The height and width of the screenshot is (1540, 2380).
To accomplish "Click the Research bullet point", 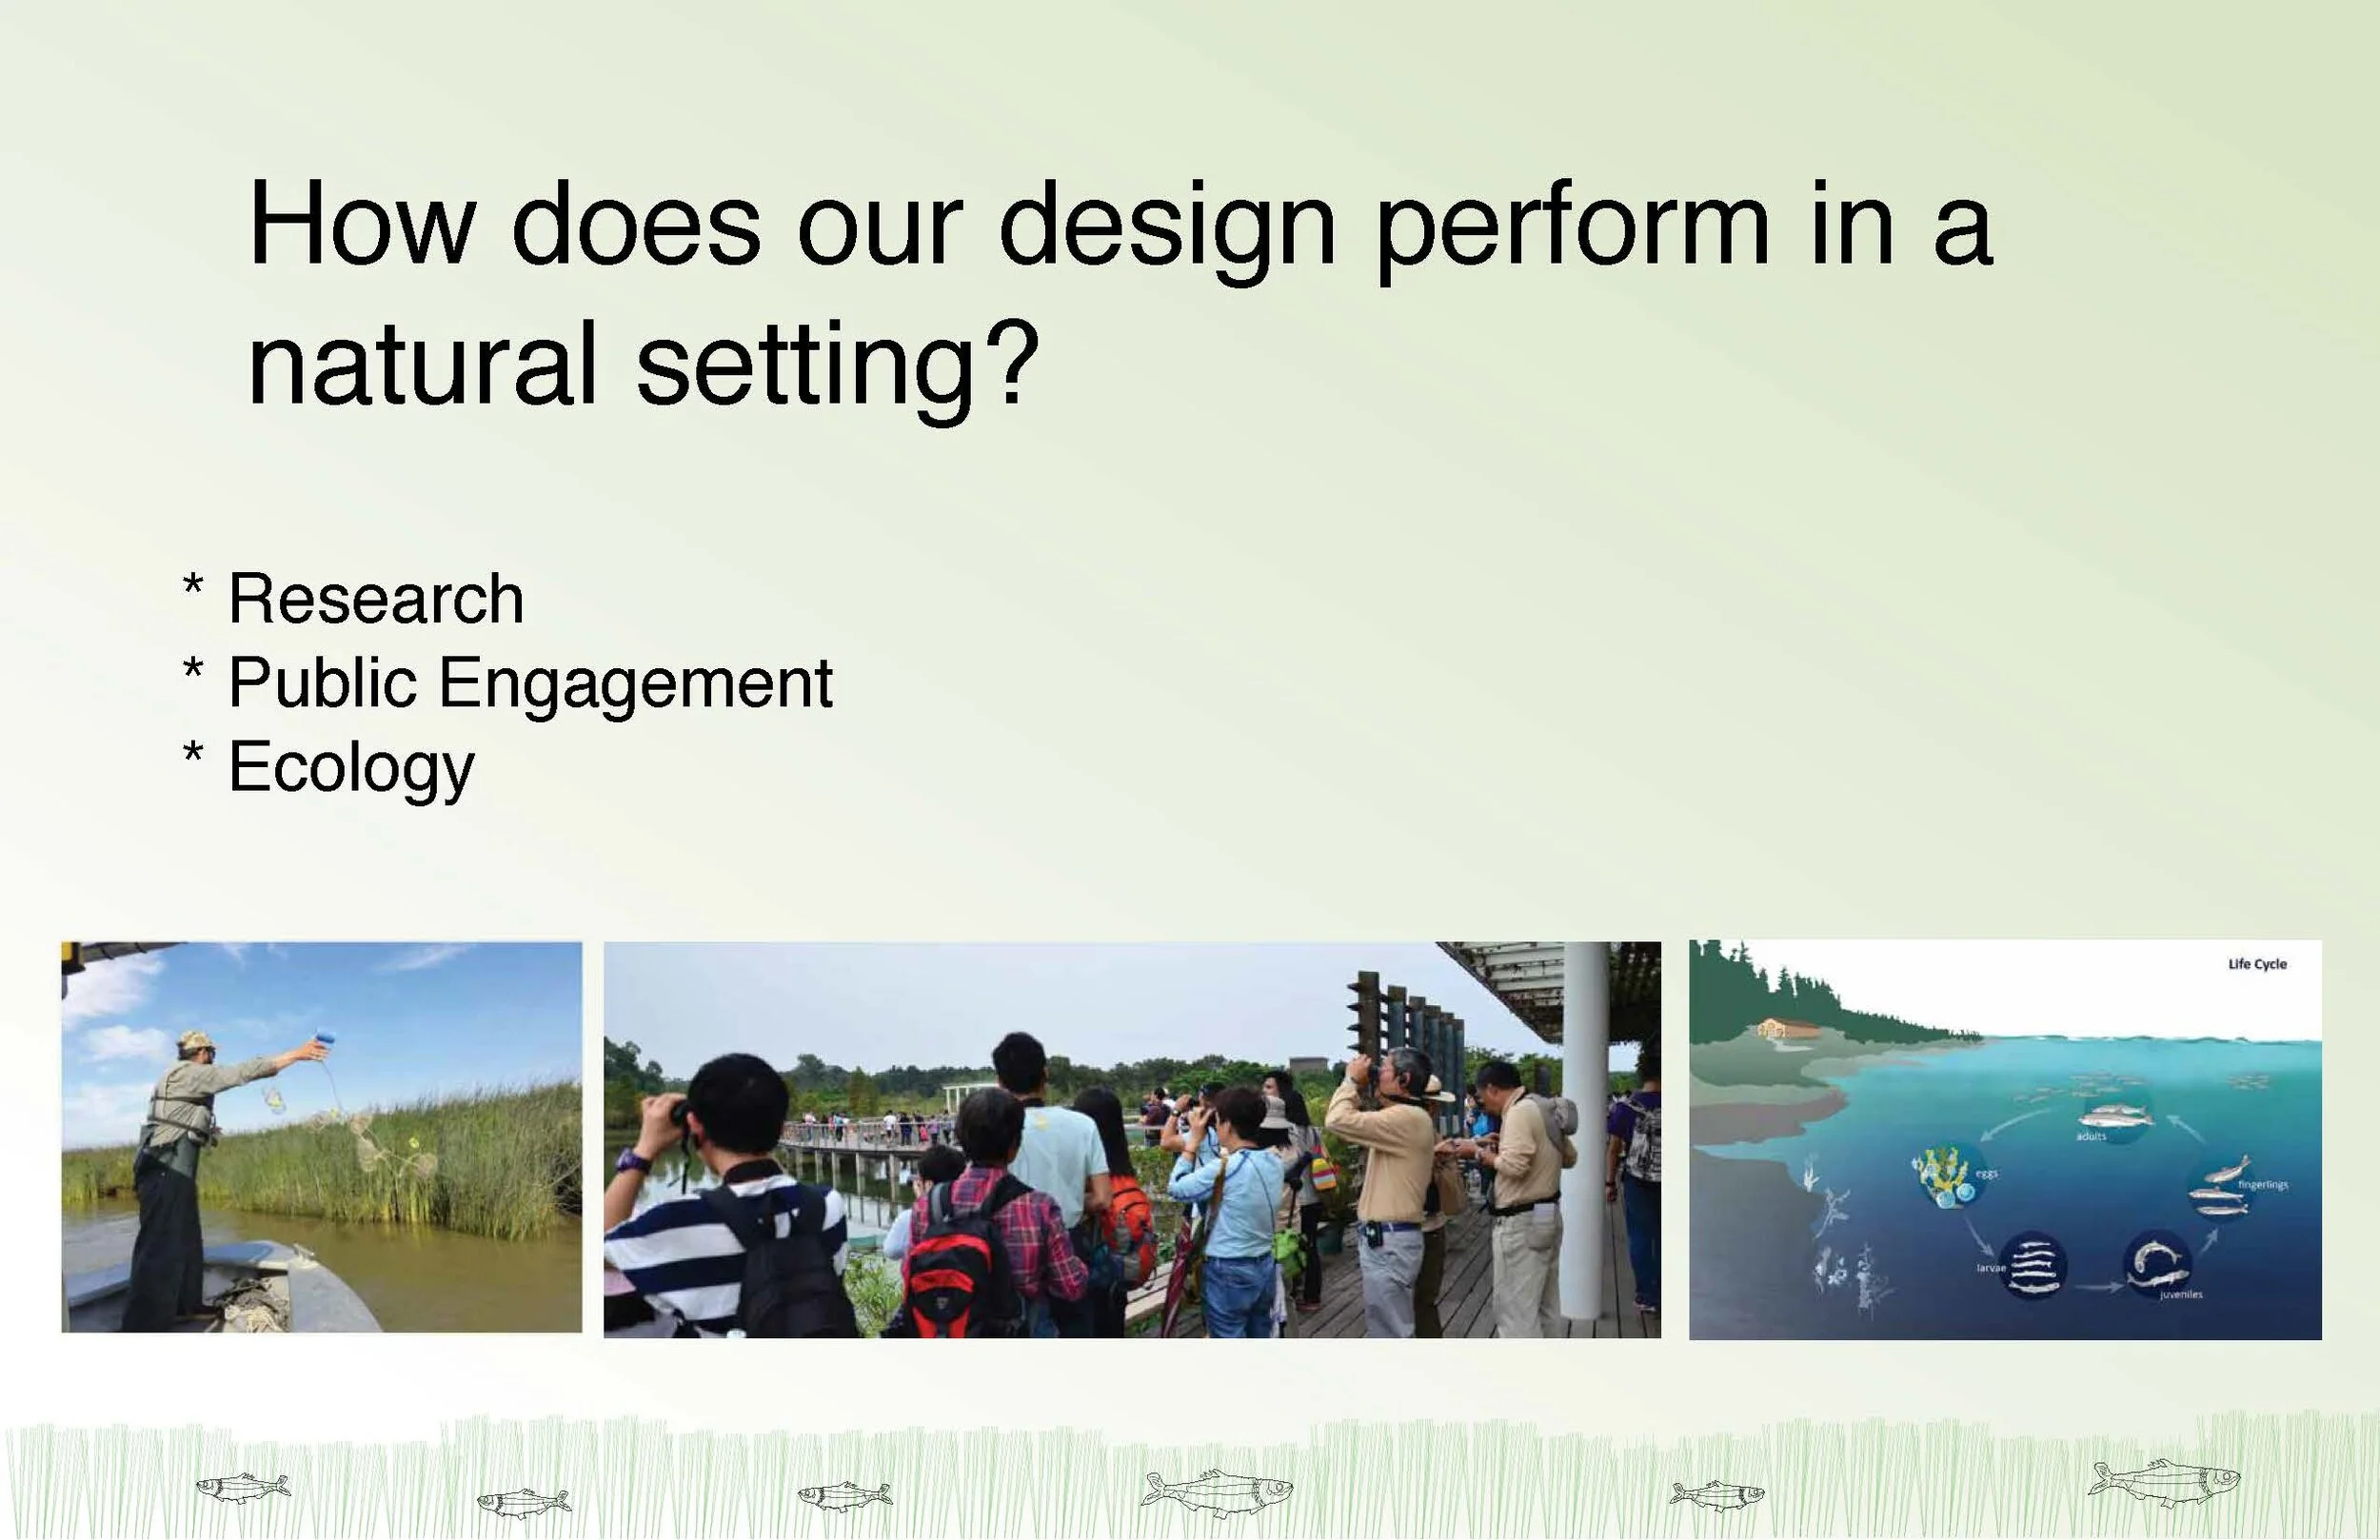I will point(353,598).
